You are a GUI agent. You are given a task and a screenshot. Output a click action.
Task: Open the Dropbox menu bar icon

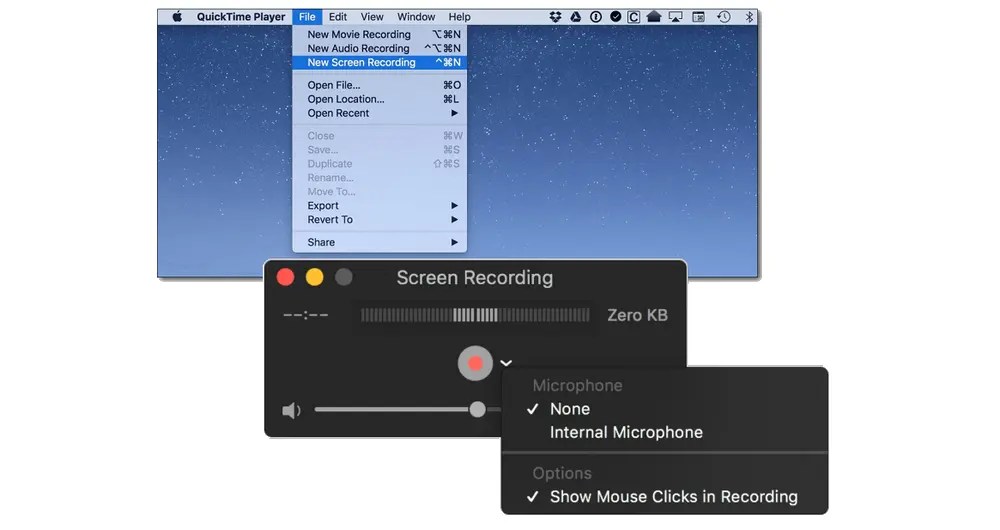[x=555, y=17]
